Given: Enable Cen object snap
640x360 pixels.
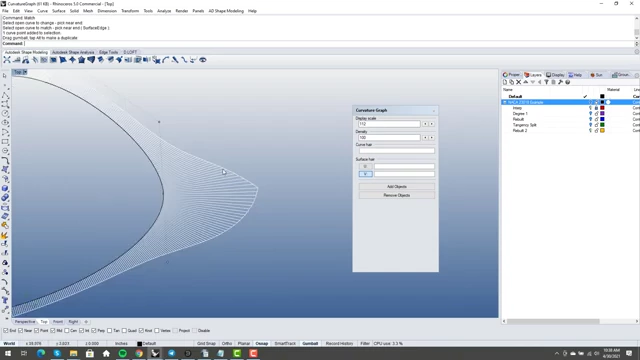Looking at the screenshot, I should point(67,331).
